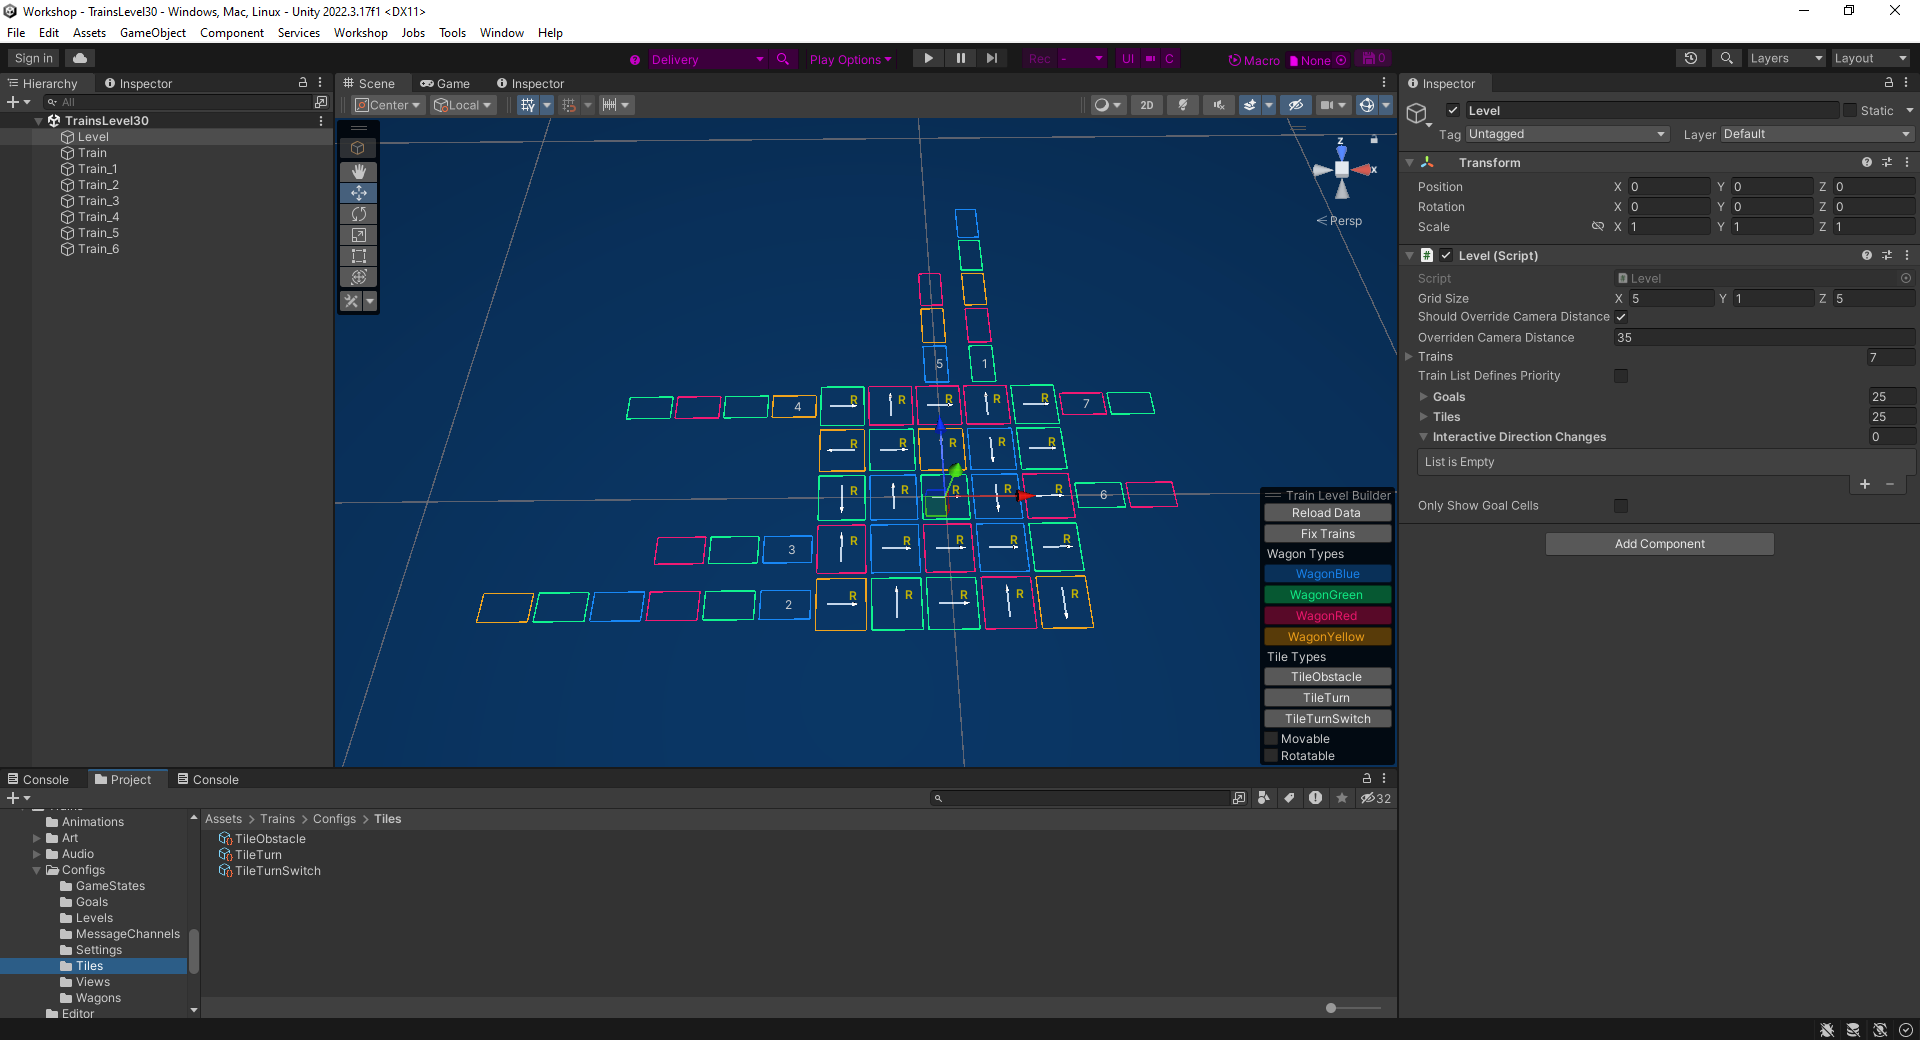Lock the right Inspector panel
Screen dimensions: 1920x1040
pyautogui.click(x=1889, y=83)
